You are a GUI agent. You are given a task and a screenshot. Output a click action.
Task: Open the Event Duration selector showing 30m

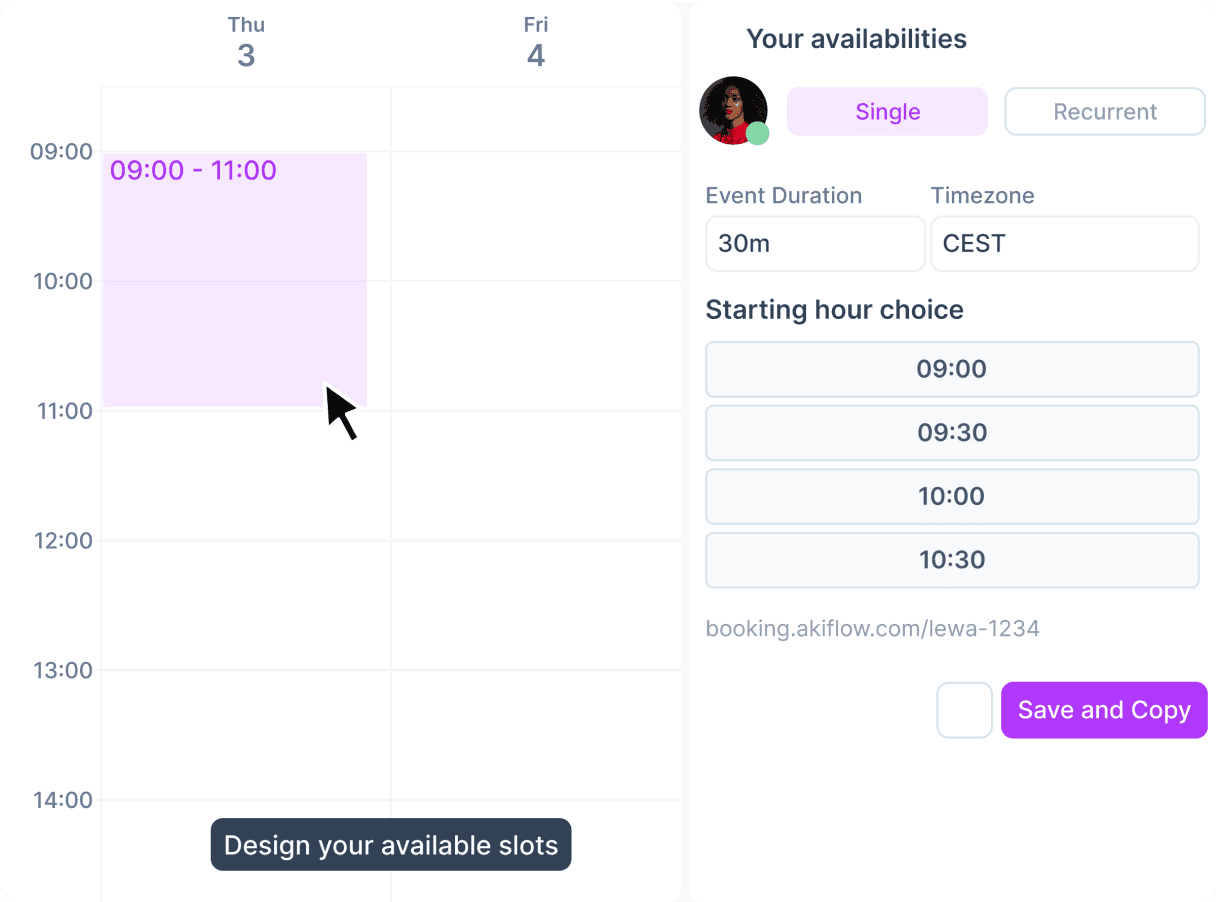(815, 243)
